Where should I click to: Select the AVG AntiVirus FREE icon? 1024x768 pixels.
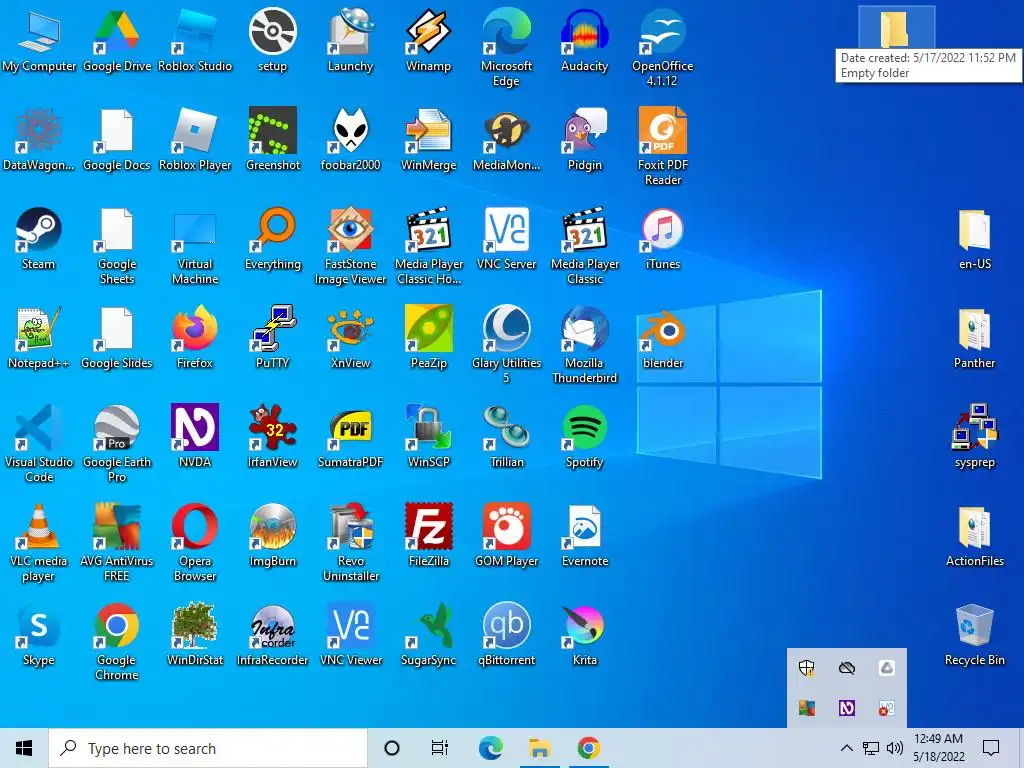(x=116, y=542)
